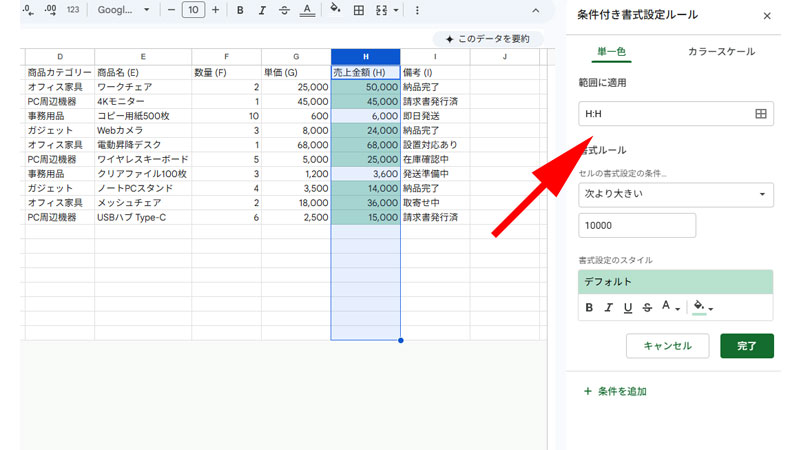Image resolution: width=800 pixels, height=450 pixels.
Task: Select cell ワークチェア
Action: [143, 87]
